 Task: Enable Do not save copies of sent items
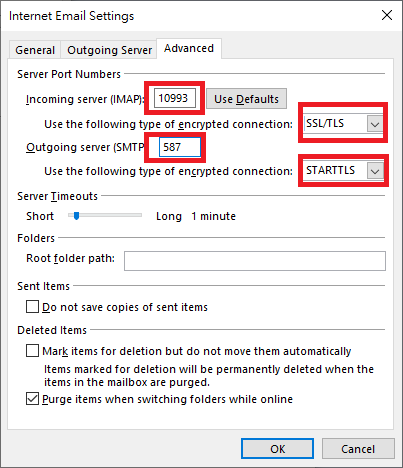point(32,307)
